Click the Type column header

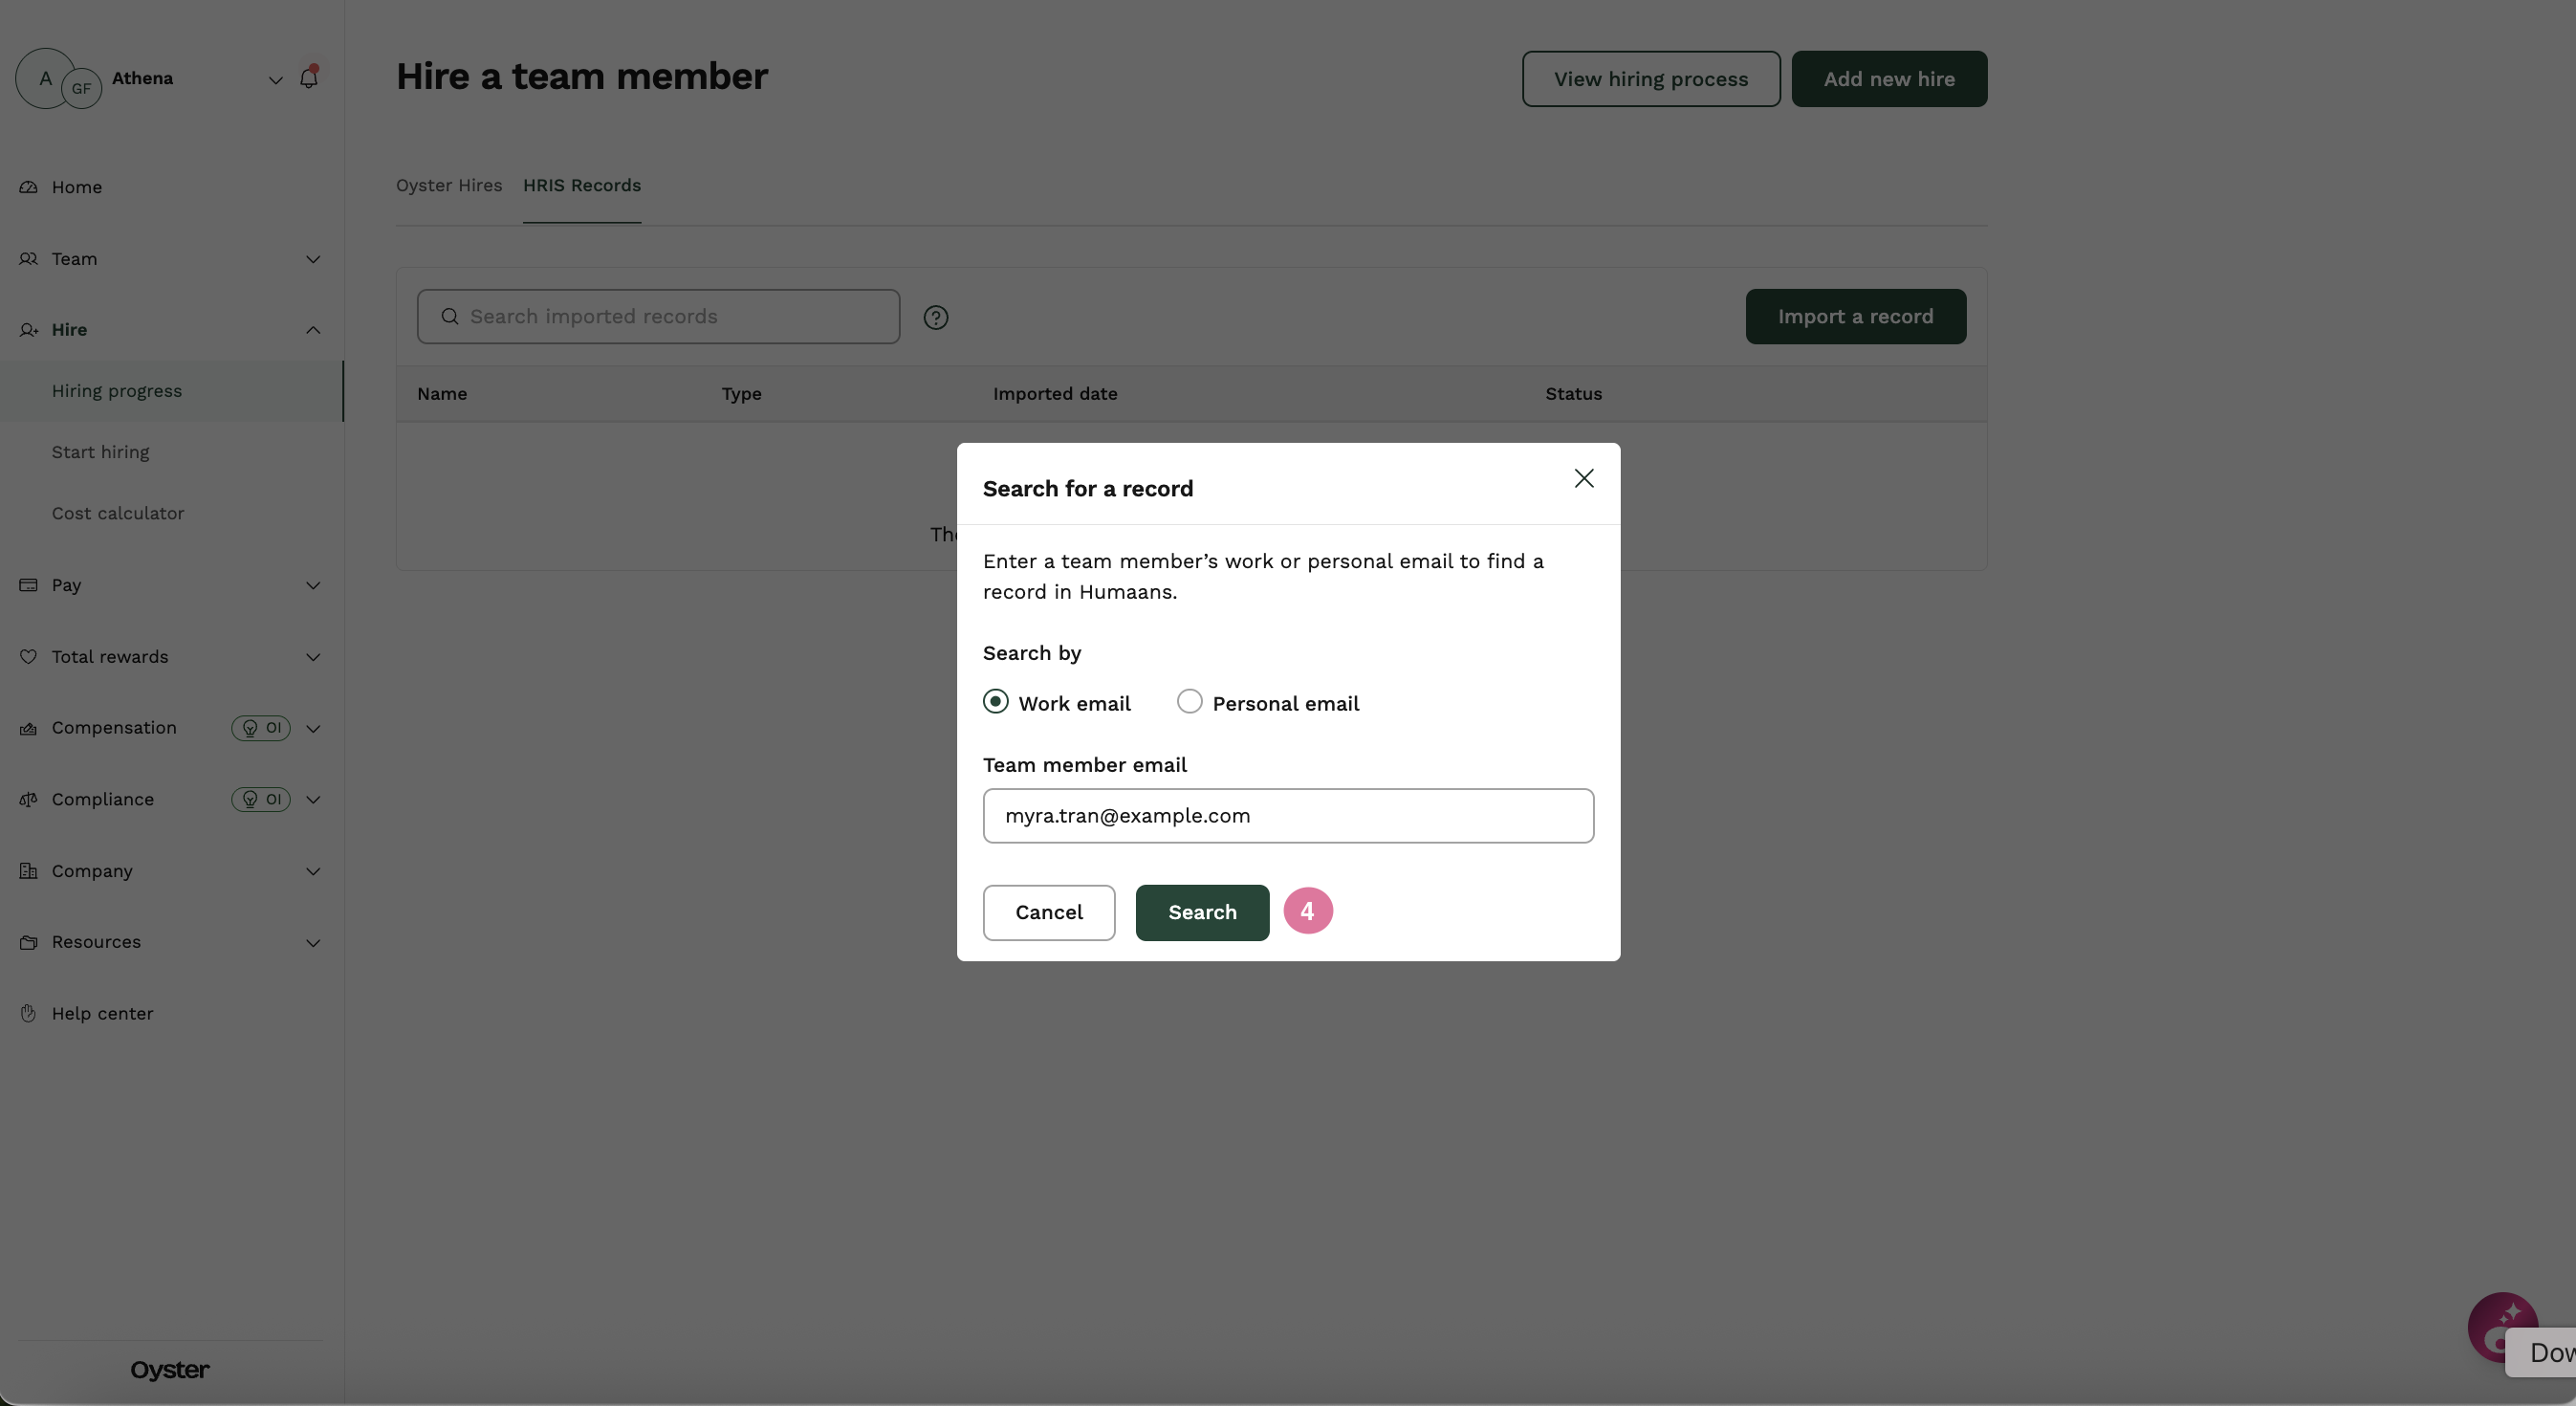tap(741, 394)
